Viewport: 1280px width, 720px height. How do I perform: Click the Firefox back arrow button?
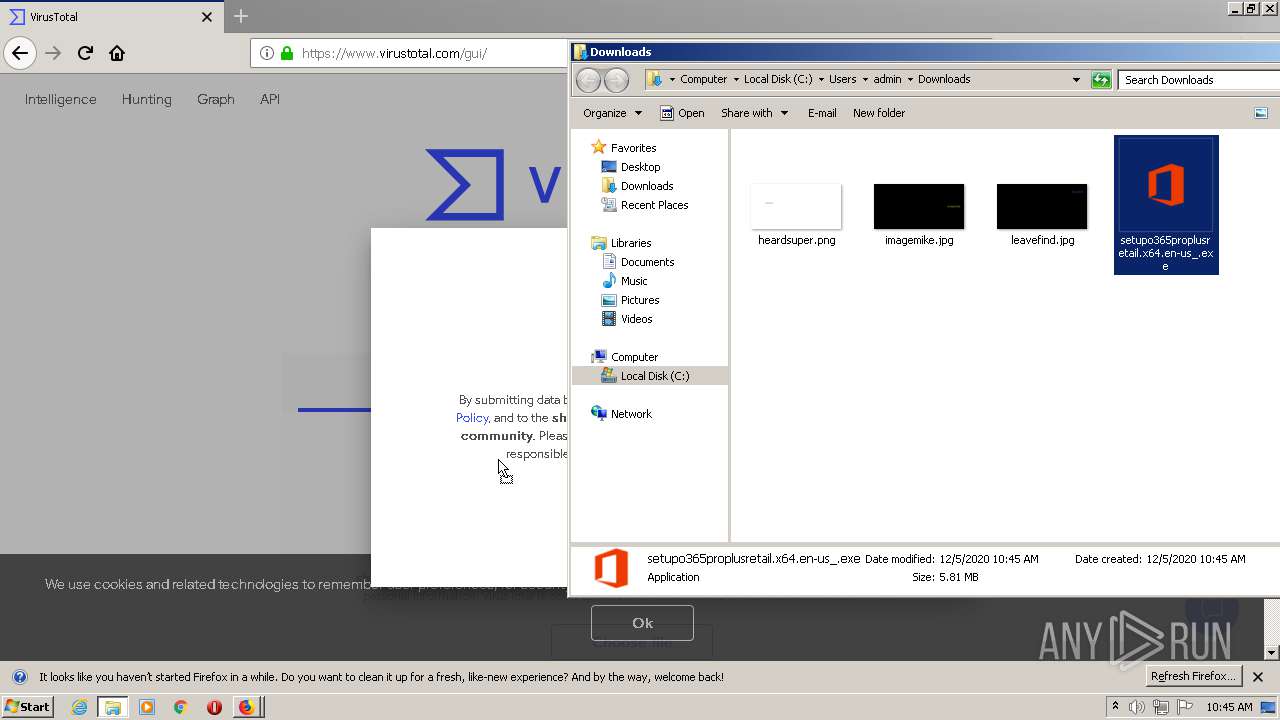(x=20, y=53)
